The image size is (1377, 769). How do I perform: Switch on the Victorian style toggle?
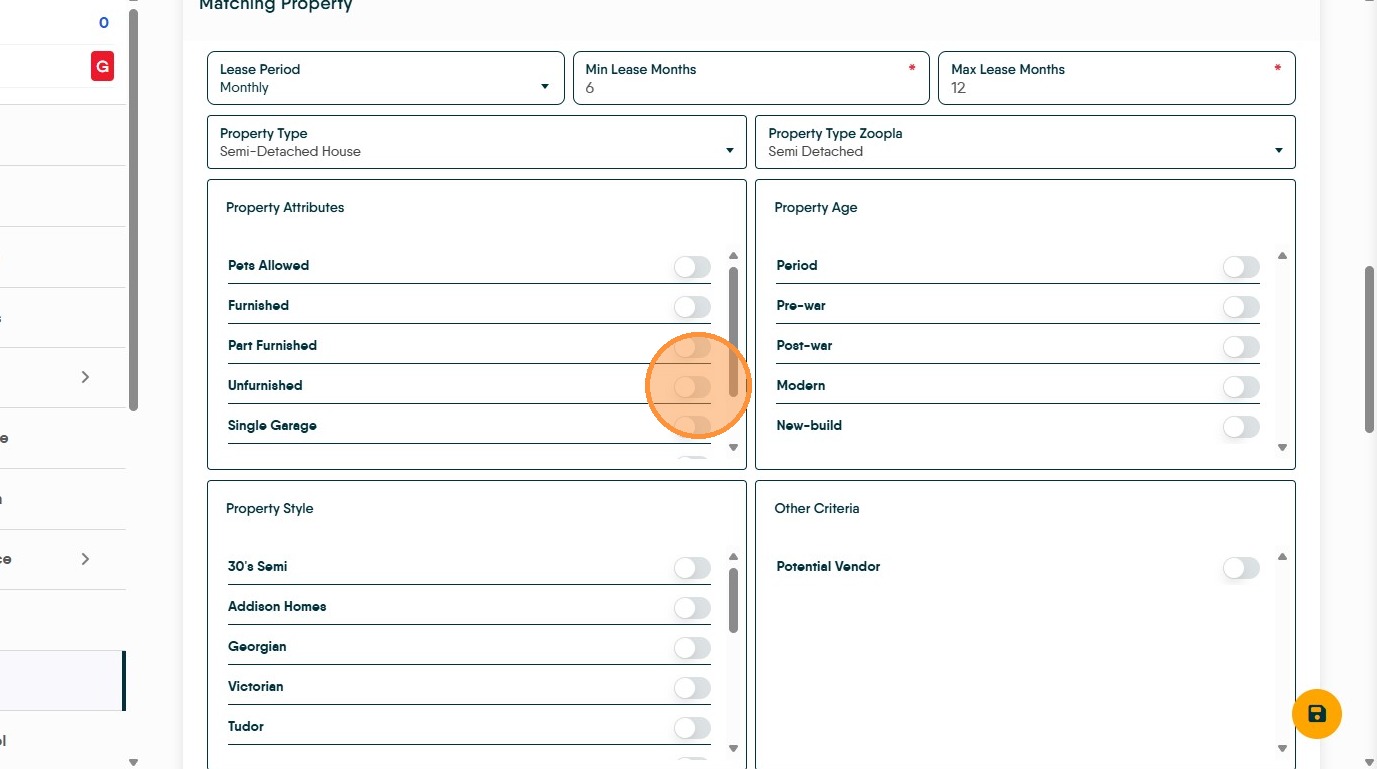tap(692, 688)
